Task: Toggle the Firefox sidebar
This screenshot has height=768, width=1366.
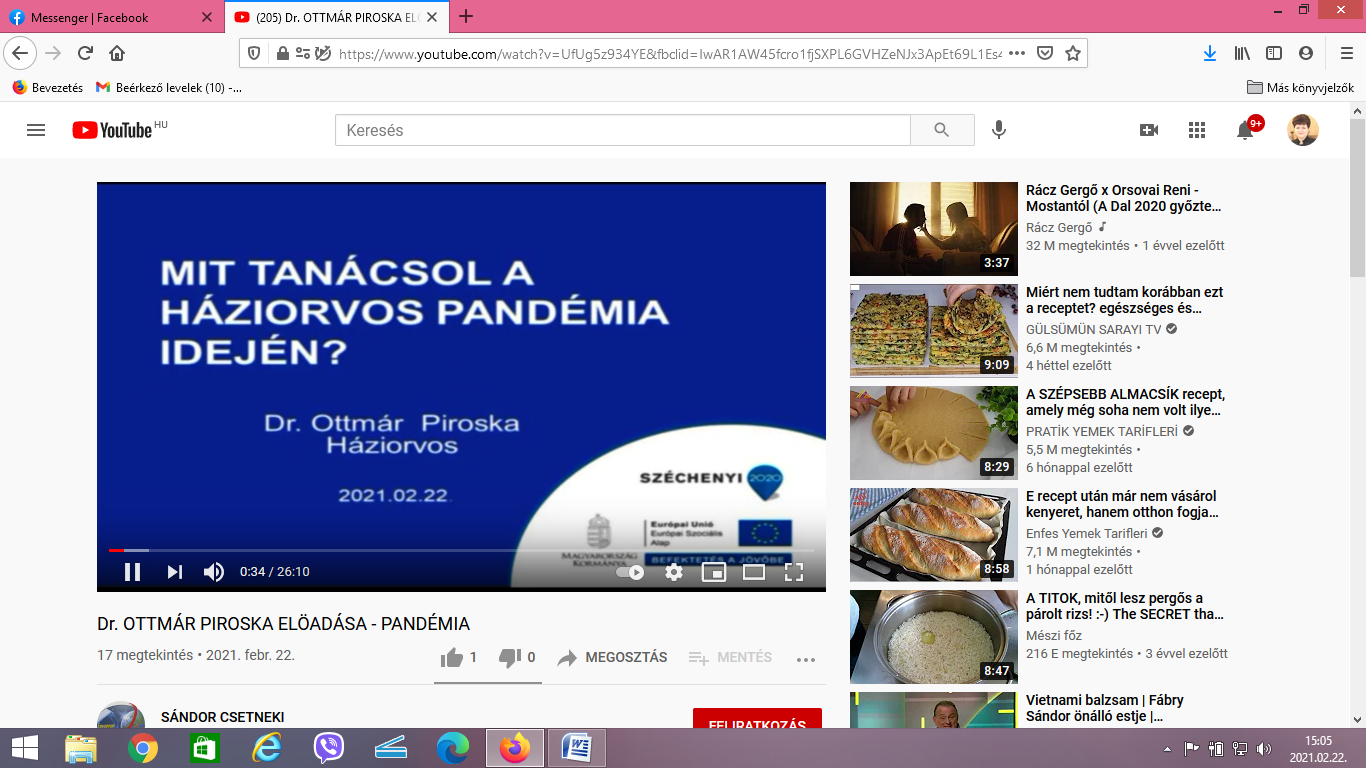Action: 1274,53
